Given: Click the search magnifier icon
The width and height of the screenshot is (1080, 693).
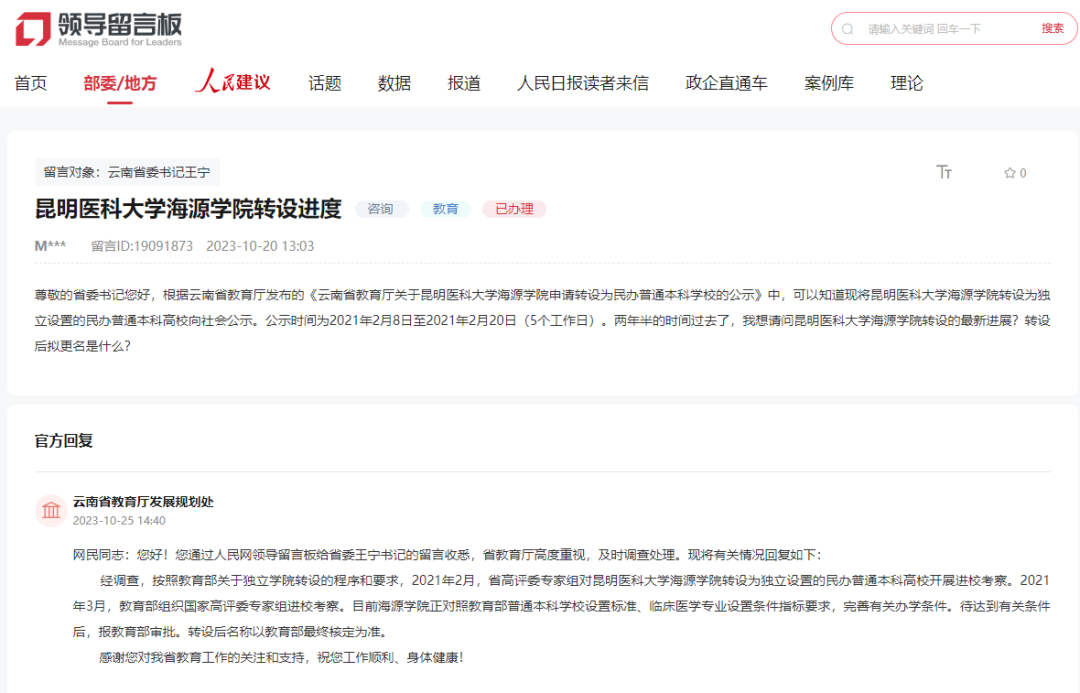Looking at the screenshot, I should (846, 27).
